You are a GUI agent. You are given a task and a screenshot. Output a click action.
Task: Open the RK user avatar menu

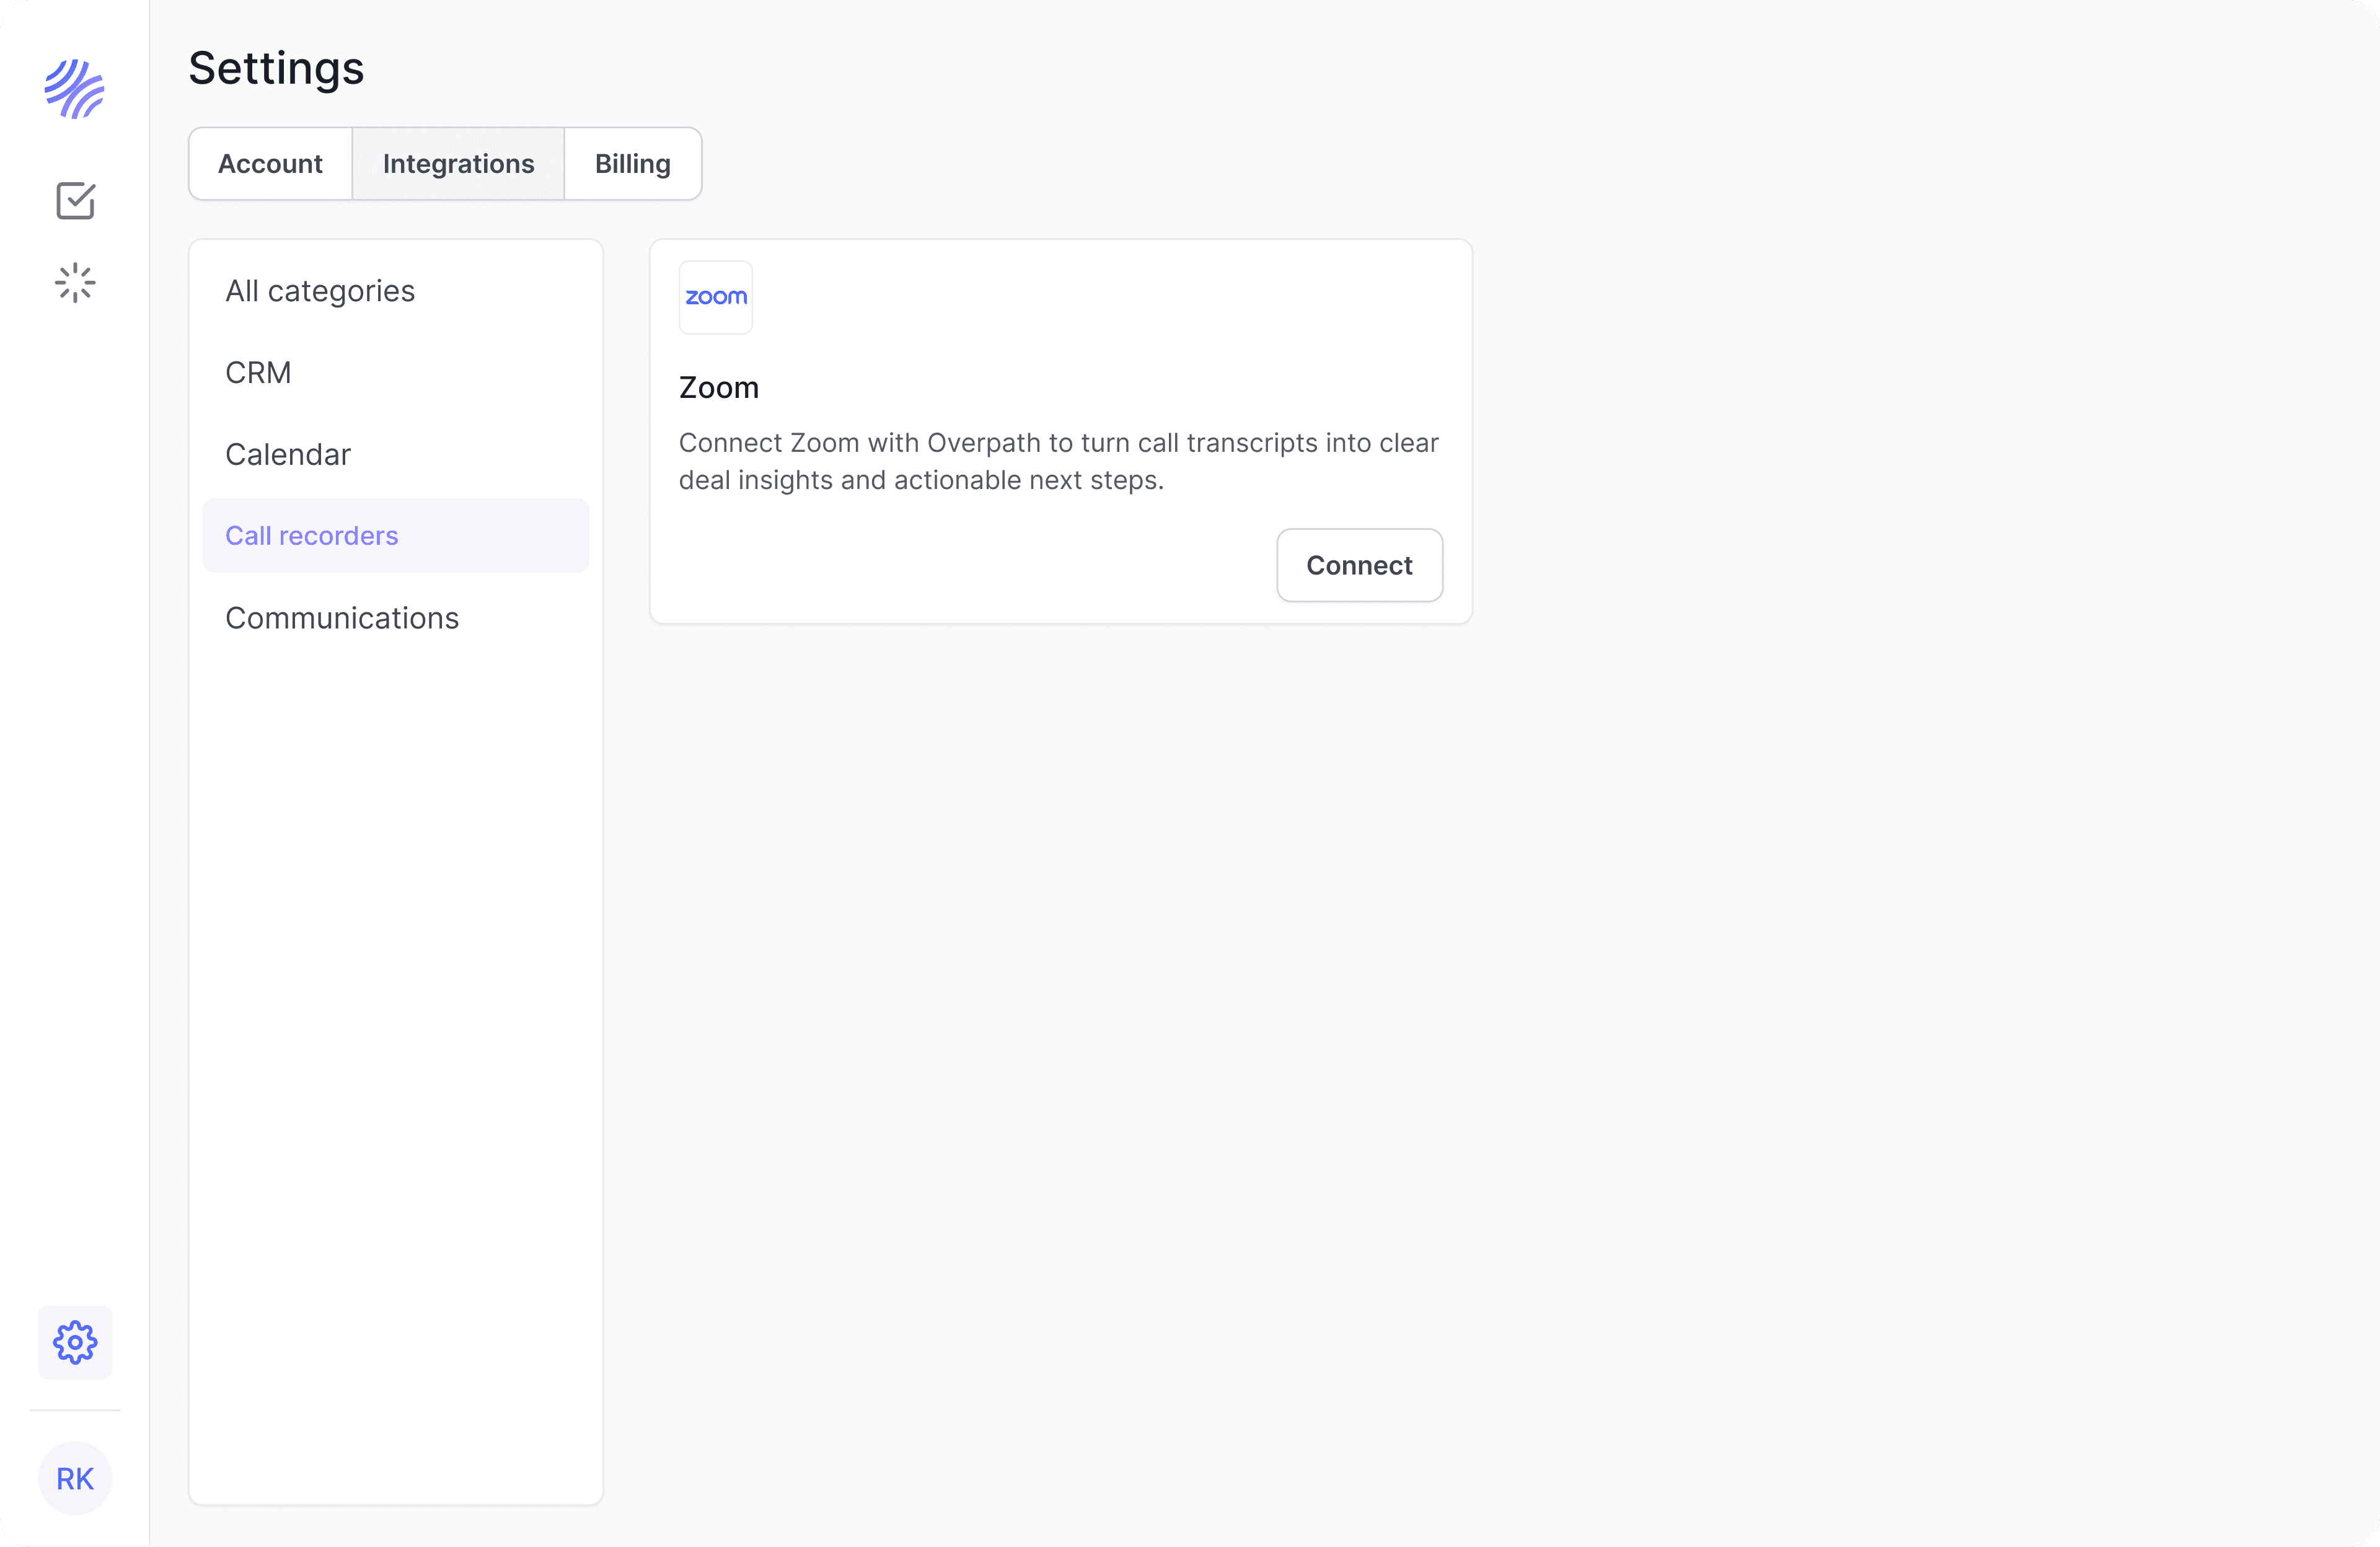pyautogui.click(x=75, y=1477)
